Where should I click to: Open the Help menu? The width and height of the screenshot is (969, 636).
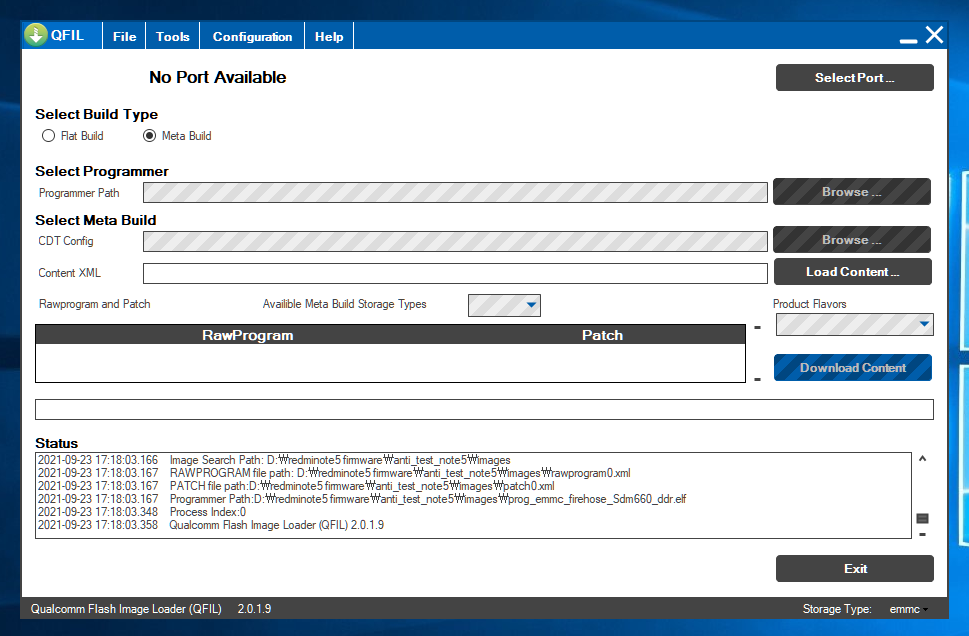pyautogui.click(x=329, y=36)
